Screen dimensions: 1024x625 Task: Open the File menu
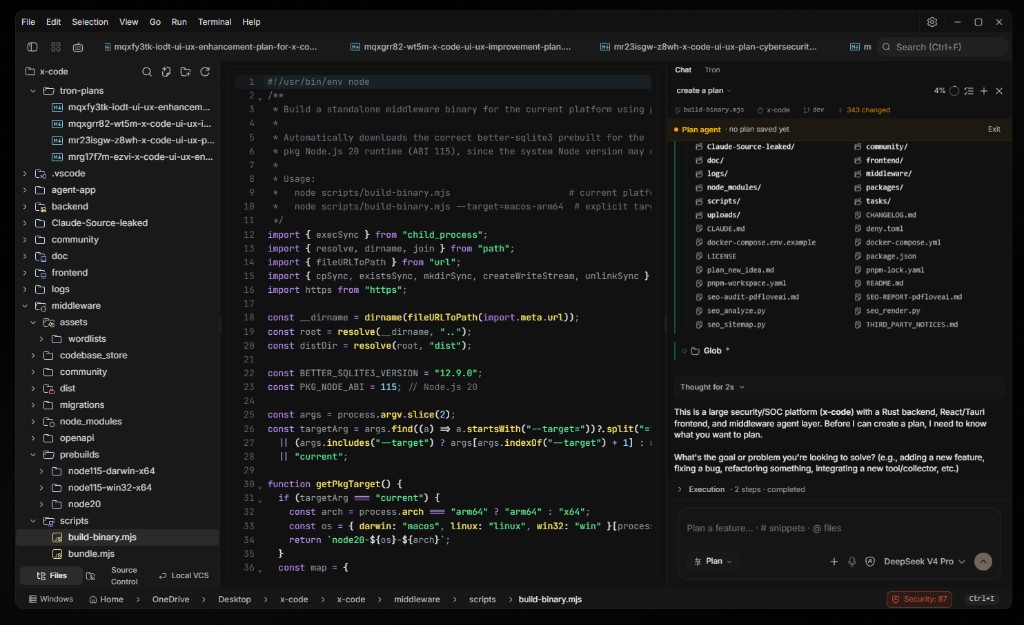[x=28, y=22]
